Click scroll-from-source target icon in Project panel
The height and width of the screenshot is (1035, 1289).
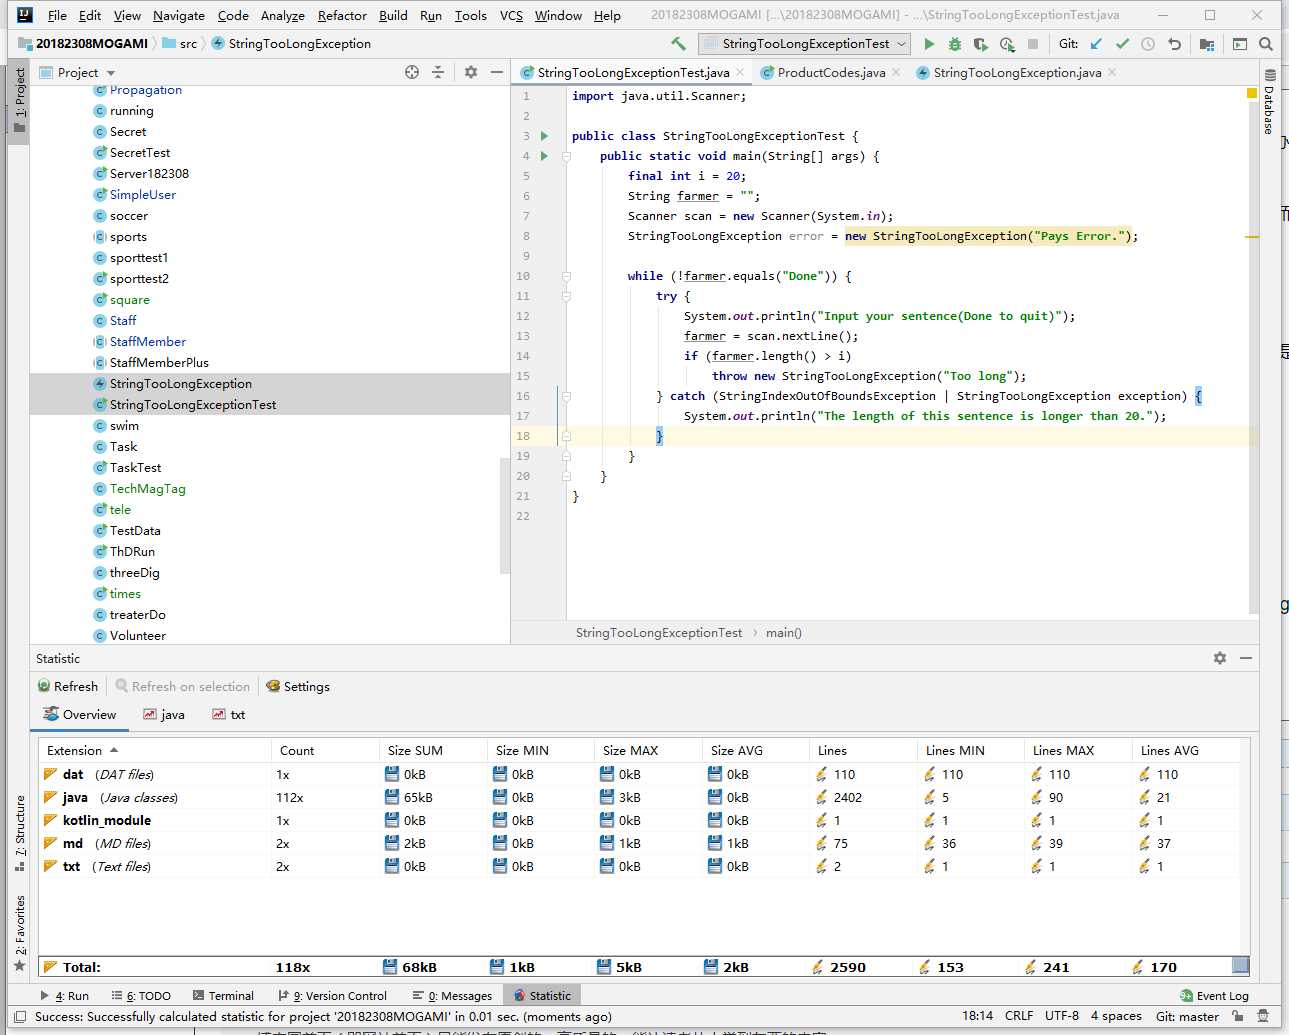tap(412, 72)
